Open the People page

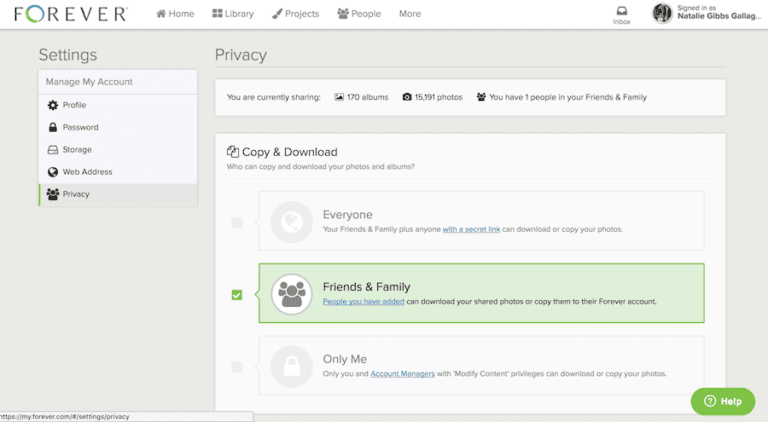pos(359,14)
